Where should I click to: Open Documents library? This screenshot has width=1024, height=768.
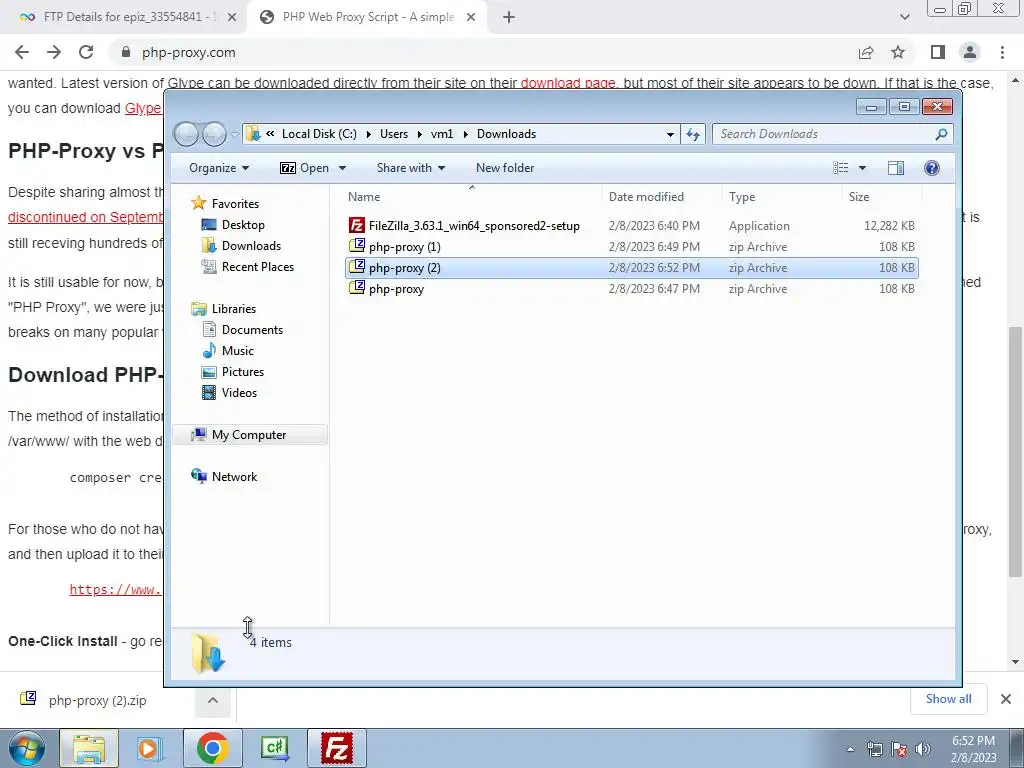(x=242, y=330)
